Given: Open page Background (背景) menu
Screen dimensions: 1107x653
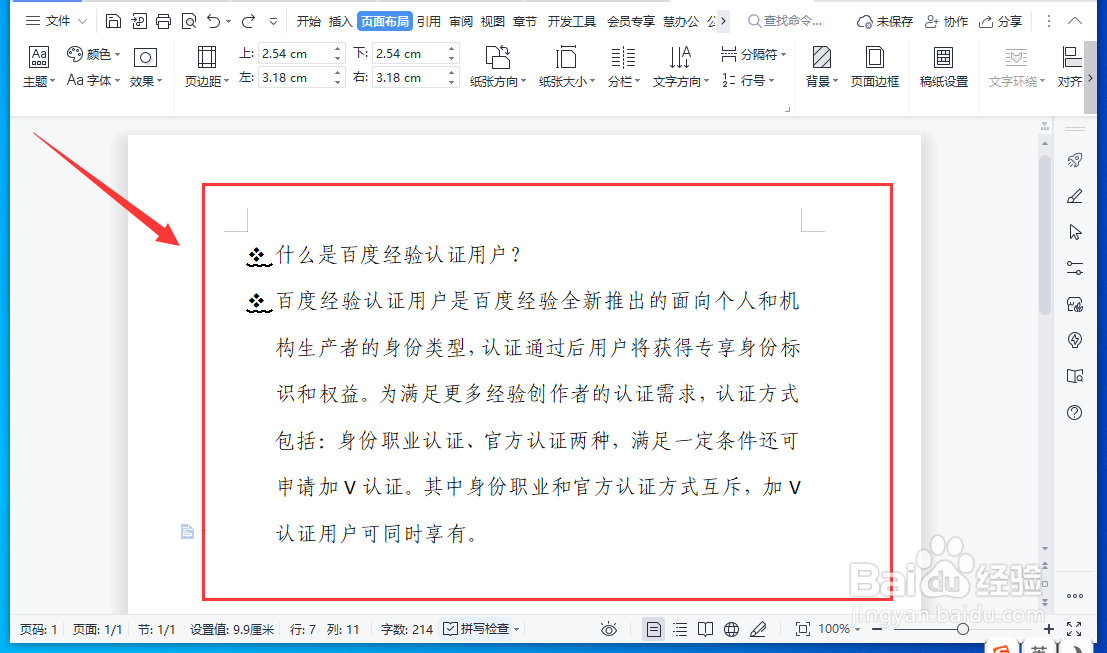Looking at the screenshot, I should (821, 67).
